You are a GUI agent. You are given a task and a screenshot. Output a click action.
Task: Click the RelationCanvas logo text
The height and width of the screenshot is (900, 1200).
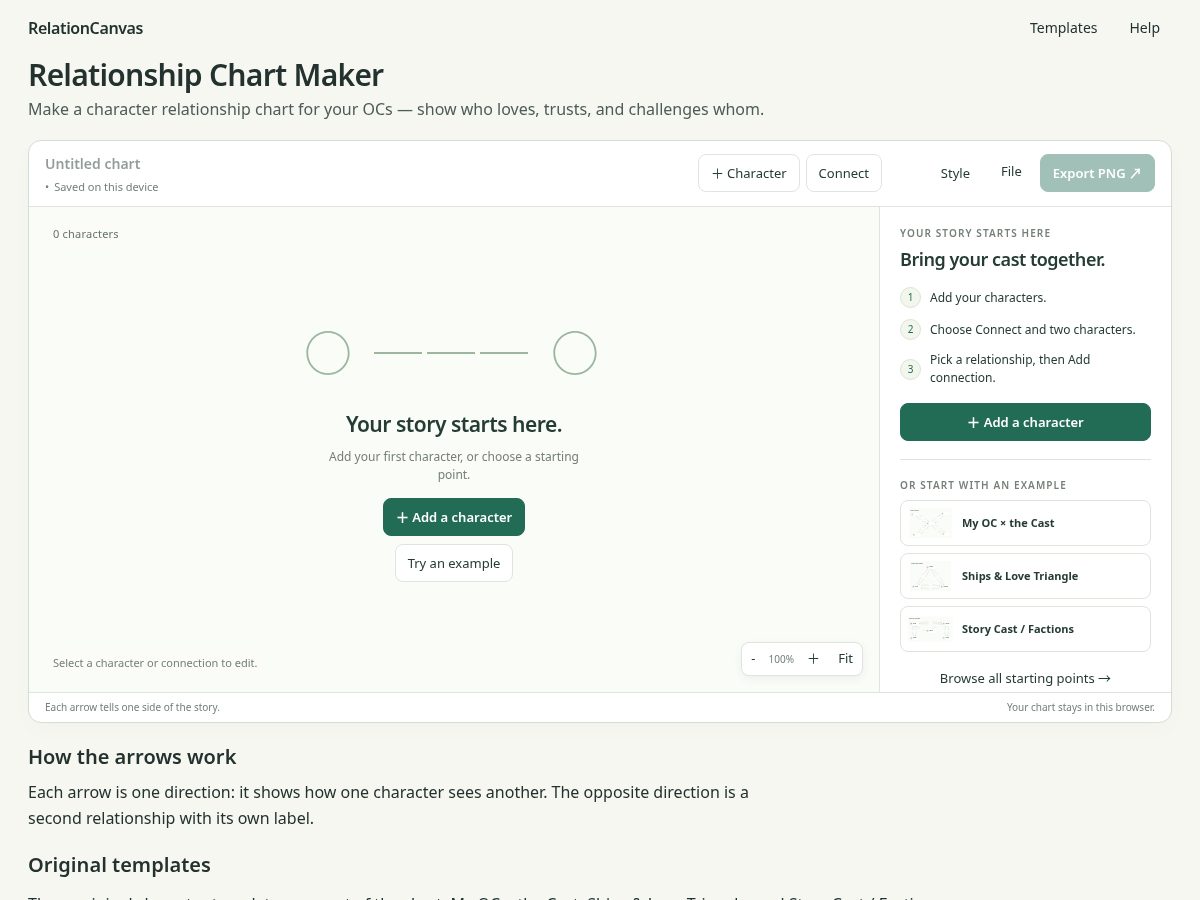pyautogui.click(x=85, y=28)
